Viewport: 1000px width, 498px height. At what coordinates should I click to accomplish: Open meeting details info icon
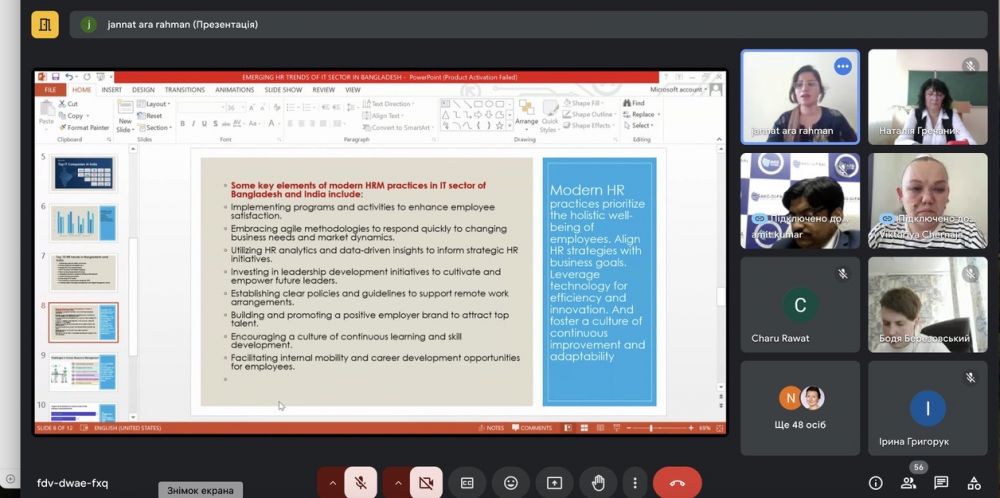click(876, 483)
